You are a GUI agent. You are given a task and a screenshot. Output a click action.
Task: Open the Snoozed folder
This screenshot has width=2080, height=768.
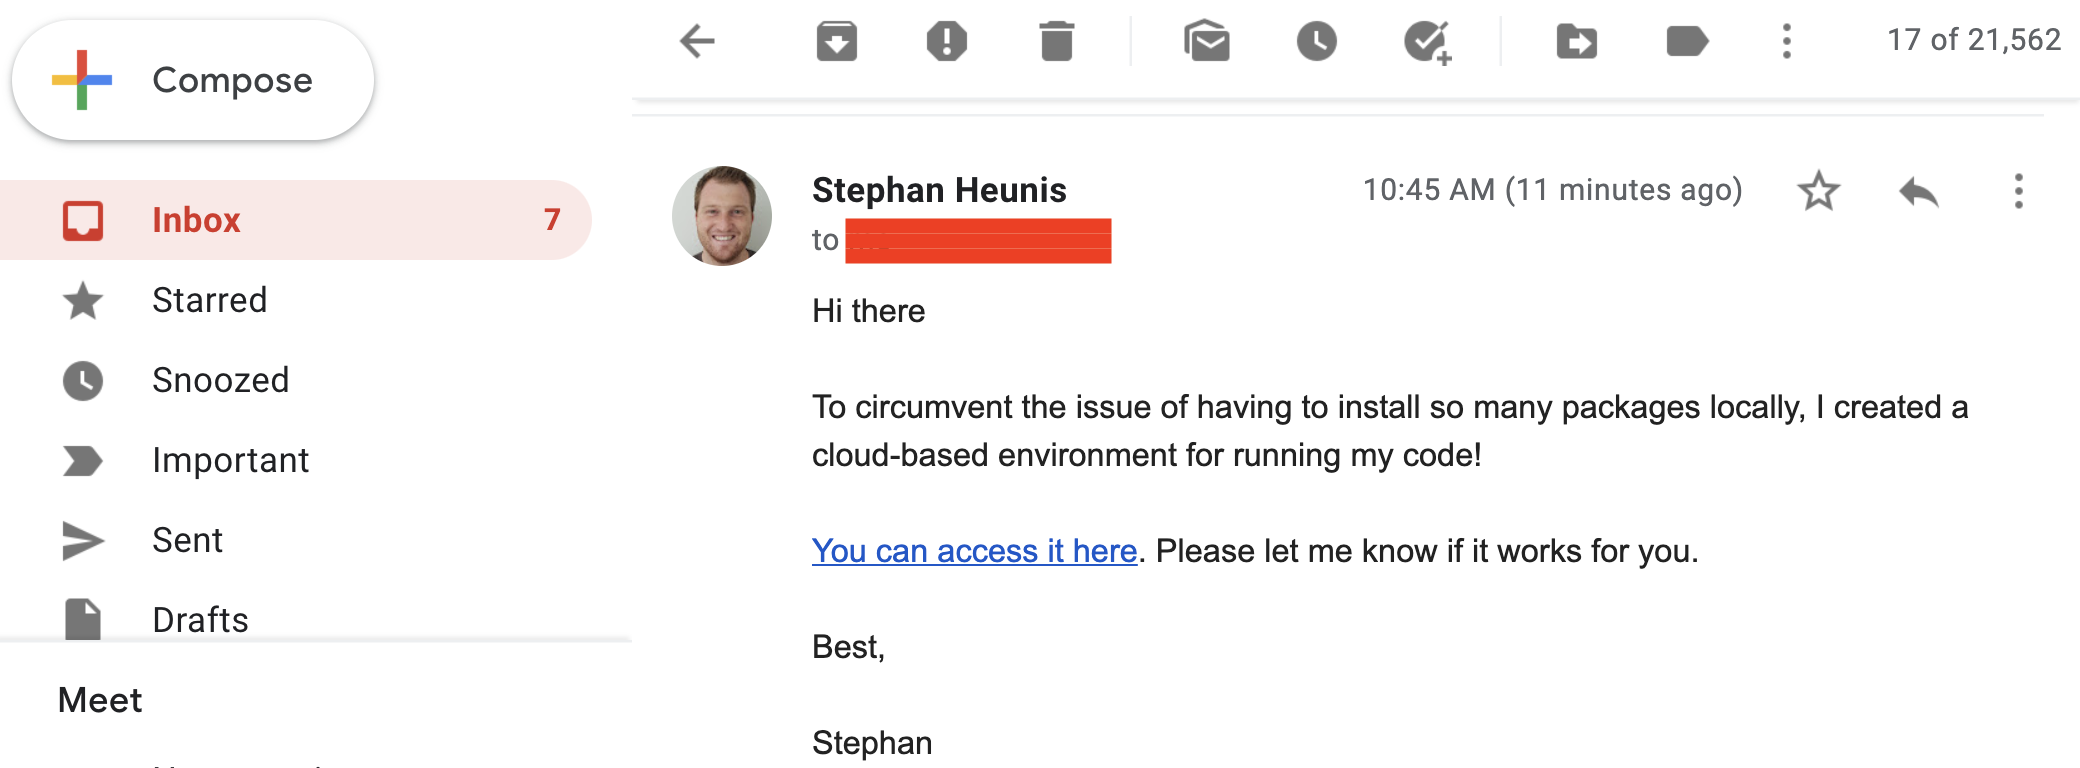tap(220, 380)
